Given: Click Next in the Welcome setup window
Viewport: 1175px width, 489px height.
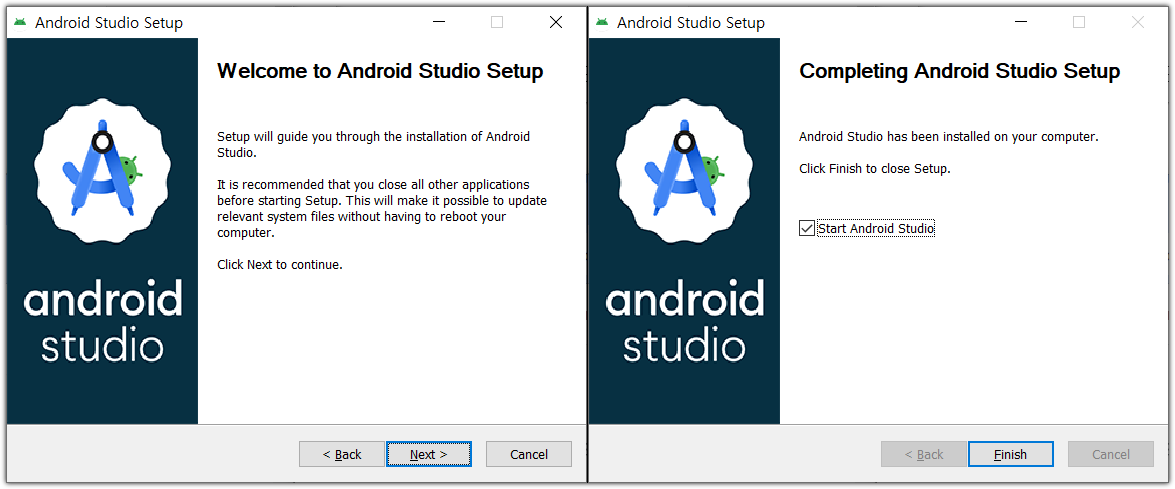Looking at the screenshot, I should tap(429, 454).
